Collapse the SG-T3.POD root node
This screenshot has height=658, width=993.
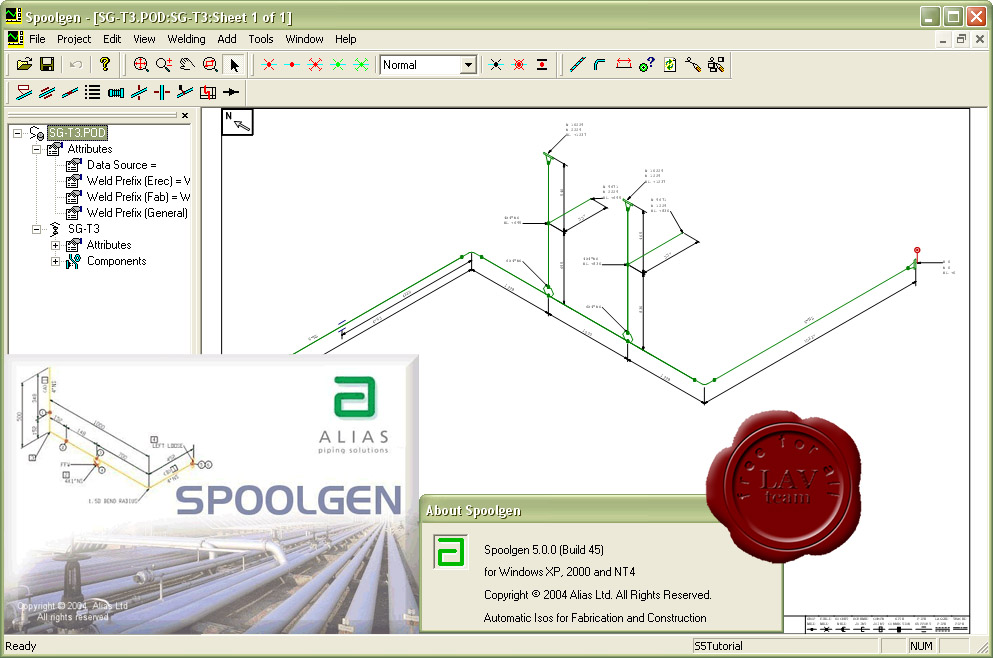[17, 133]
